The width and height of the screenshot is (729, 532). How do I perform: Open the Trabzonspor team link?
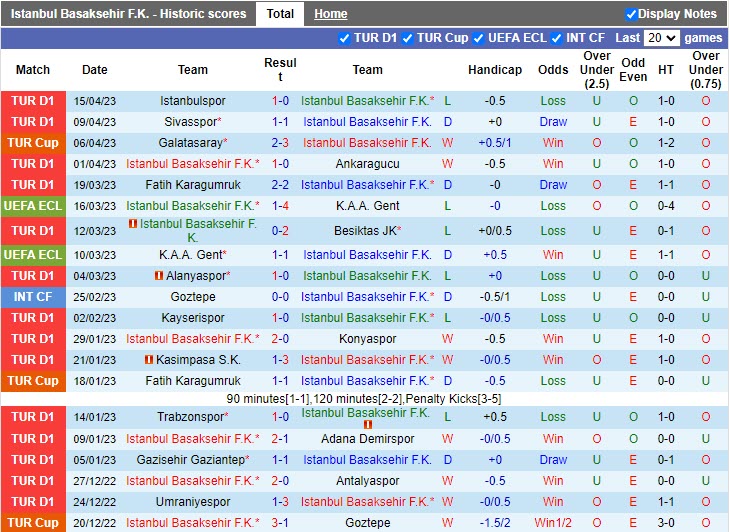coord(191,417)
